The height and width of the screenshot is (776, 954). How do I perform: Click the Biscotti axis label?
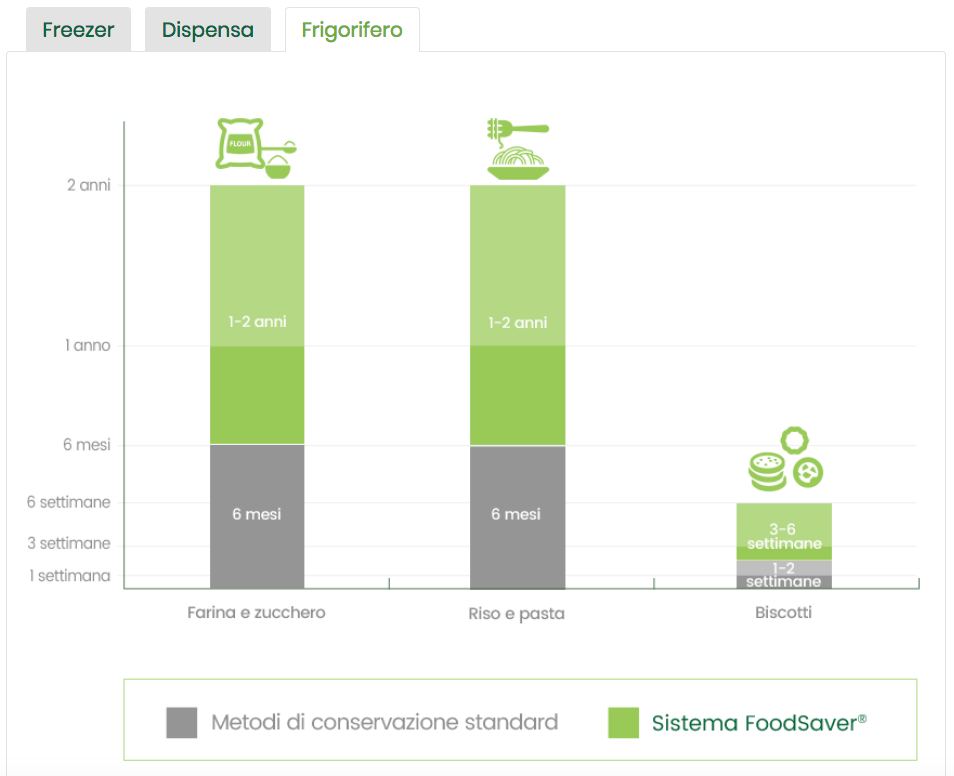point(783,612)
